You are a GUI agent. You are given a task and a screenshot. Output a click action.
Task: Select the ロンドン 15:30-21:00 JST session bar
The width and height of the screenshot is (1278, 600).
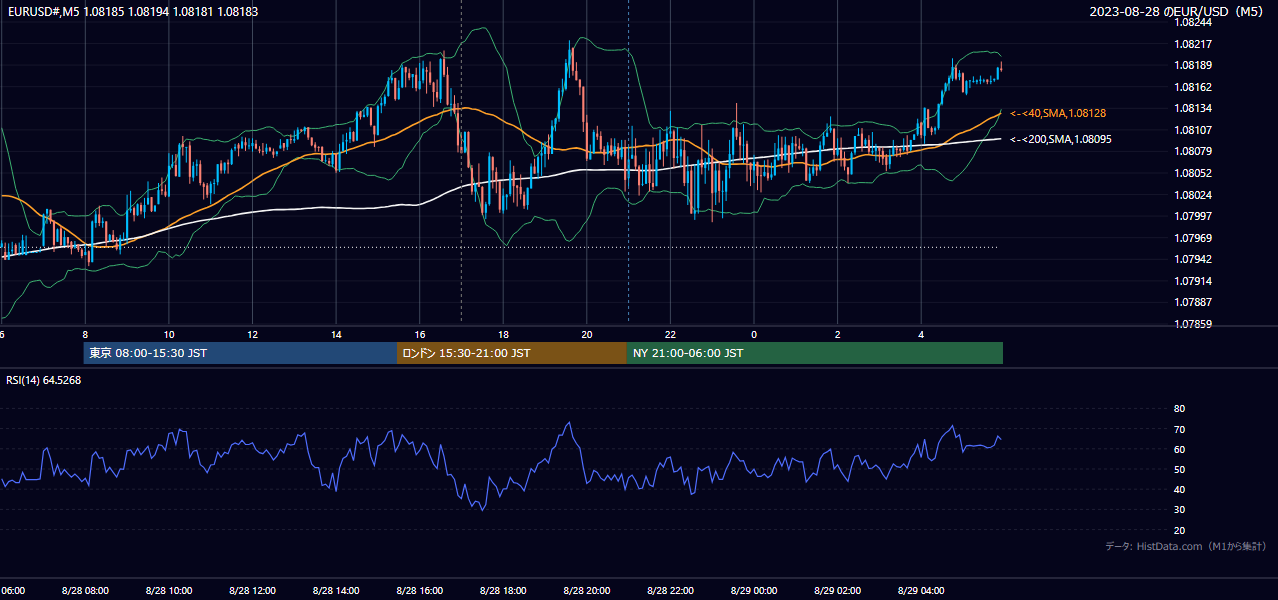tap(512, 353)
